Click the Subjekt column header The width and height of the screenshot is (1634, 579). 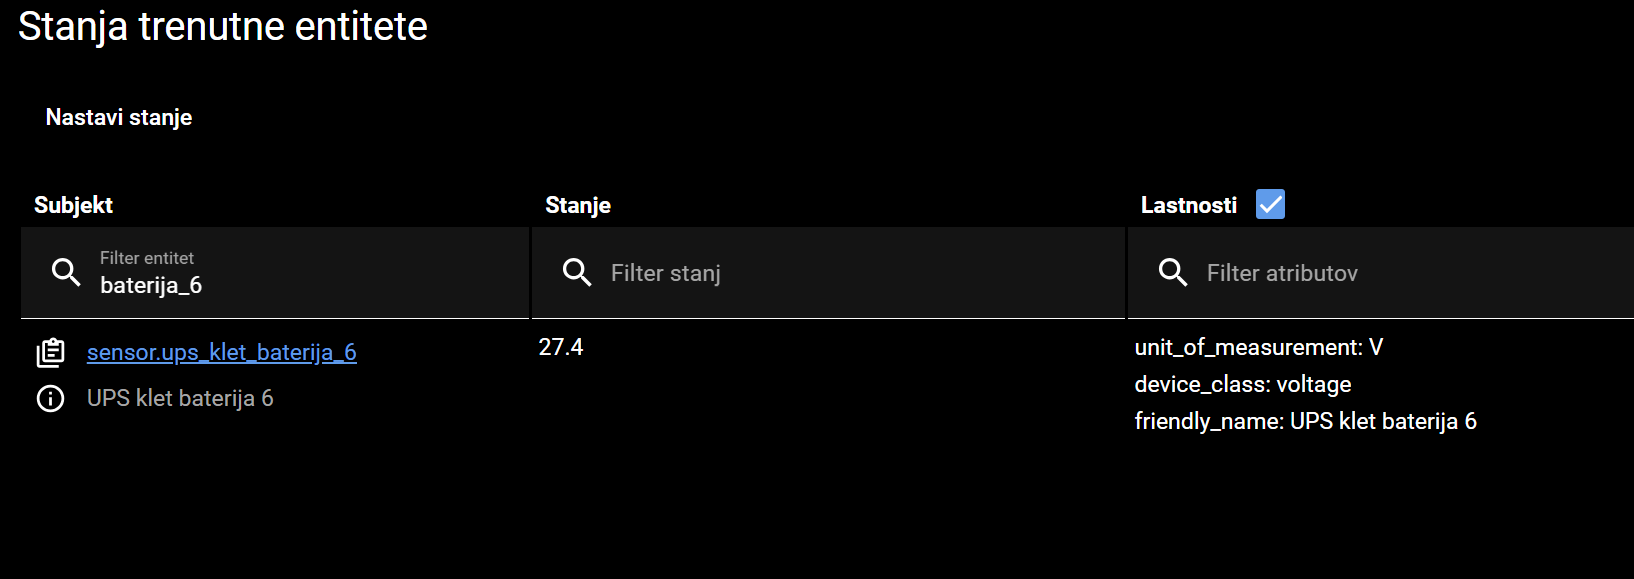[x=73, y=205]
